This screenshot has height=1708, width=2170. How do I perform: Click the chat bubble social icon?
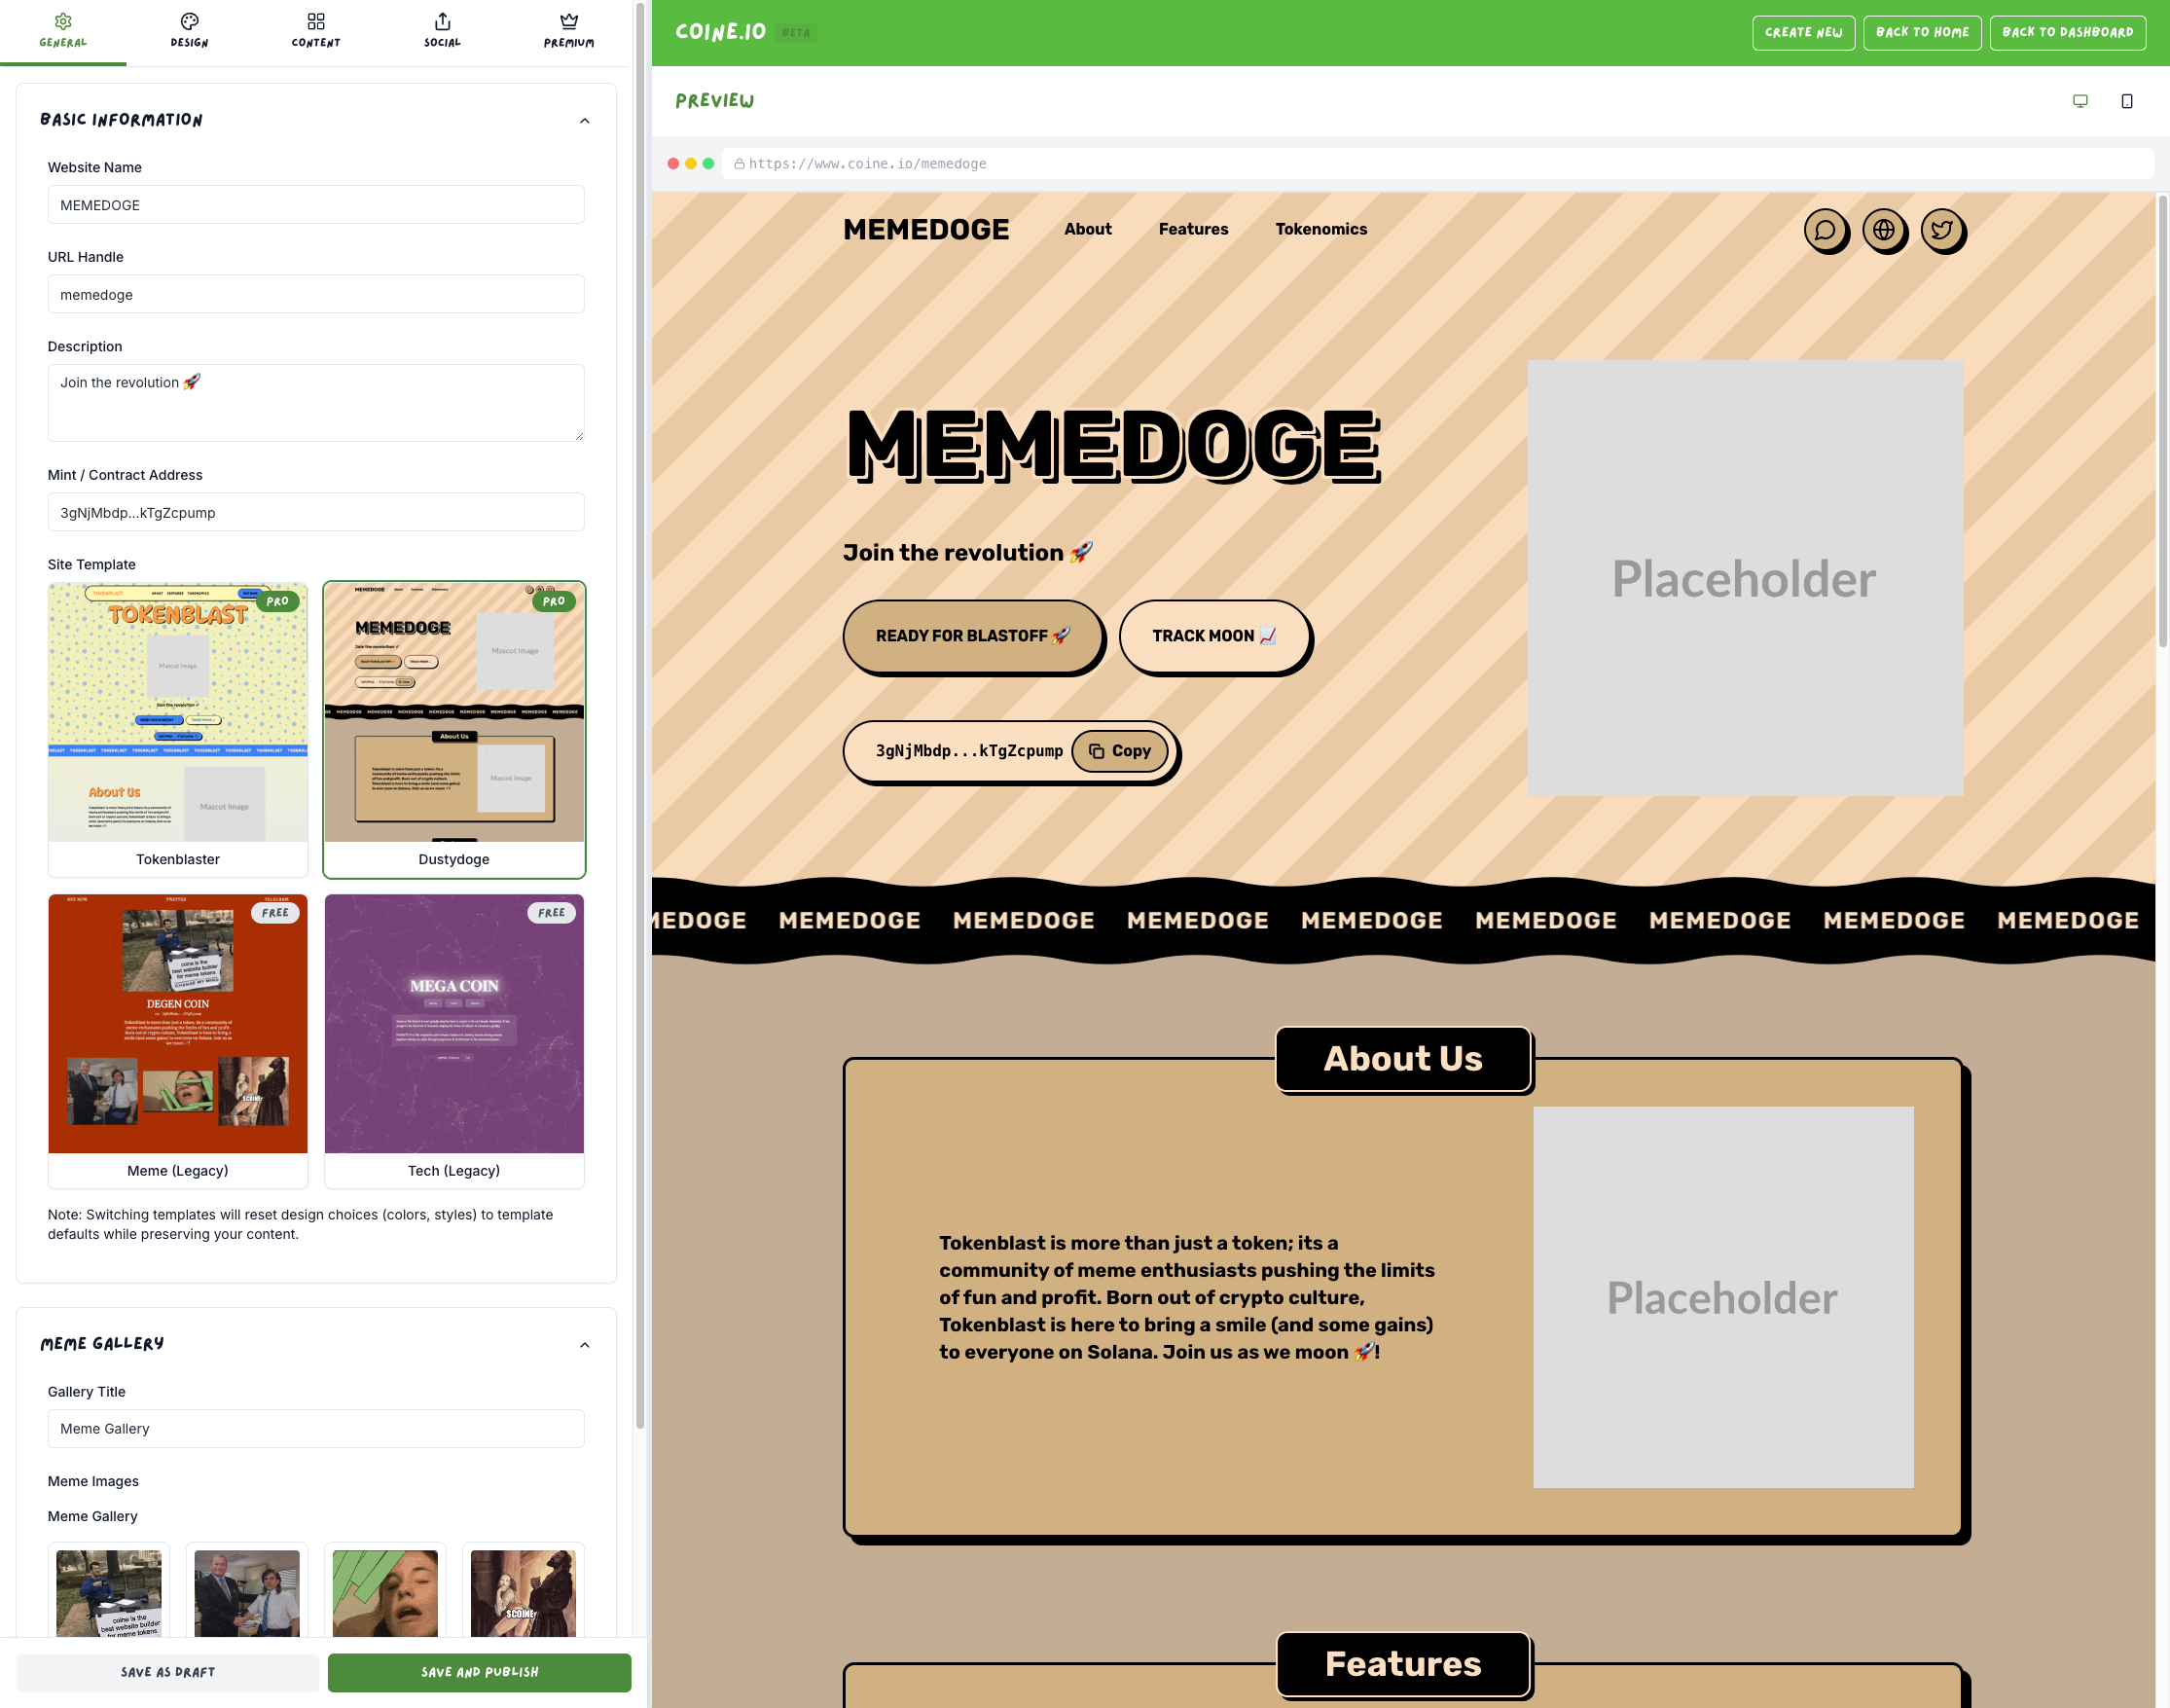click(1825, 230)
